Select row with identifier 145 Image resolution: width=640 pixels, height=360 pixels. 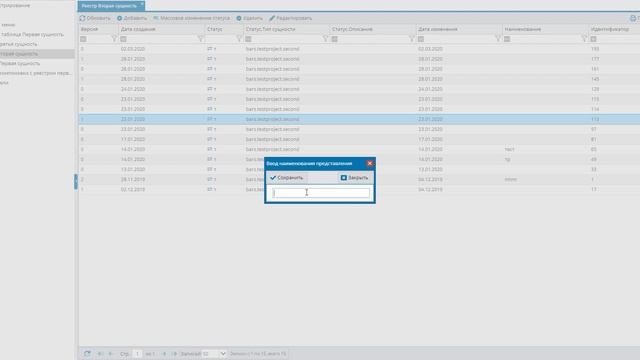[359, 79]
